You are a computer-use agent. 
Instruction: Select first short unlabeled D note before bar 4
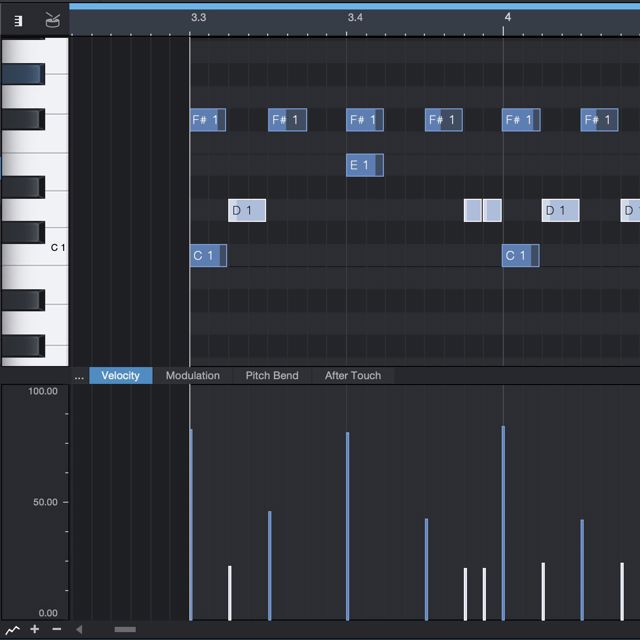(473, 211)
